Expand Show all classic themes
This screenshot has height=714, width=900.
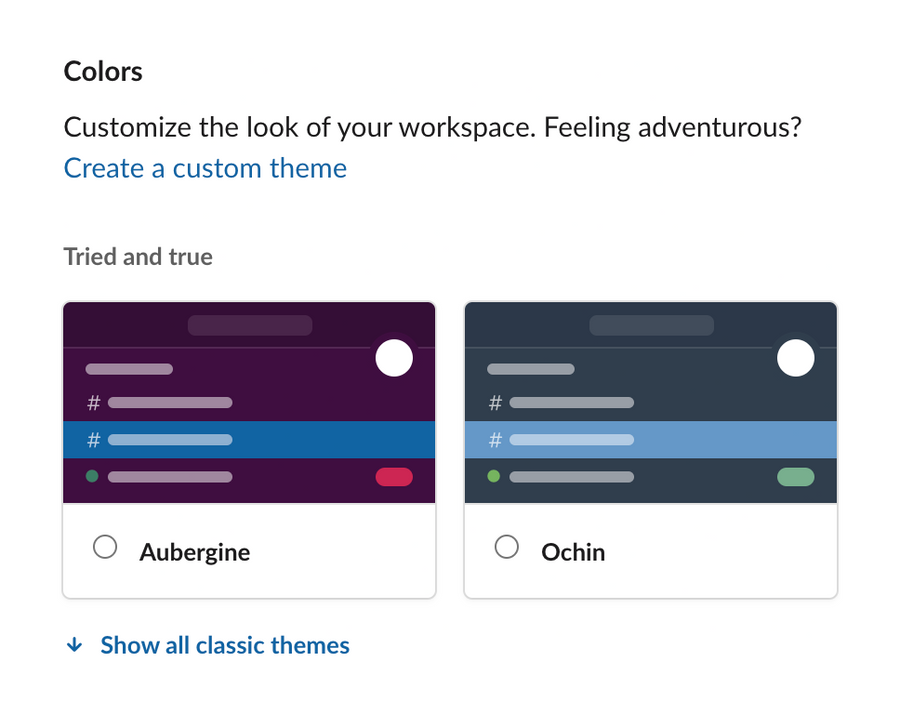[x=224, y=645]
